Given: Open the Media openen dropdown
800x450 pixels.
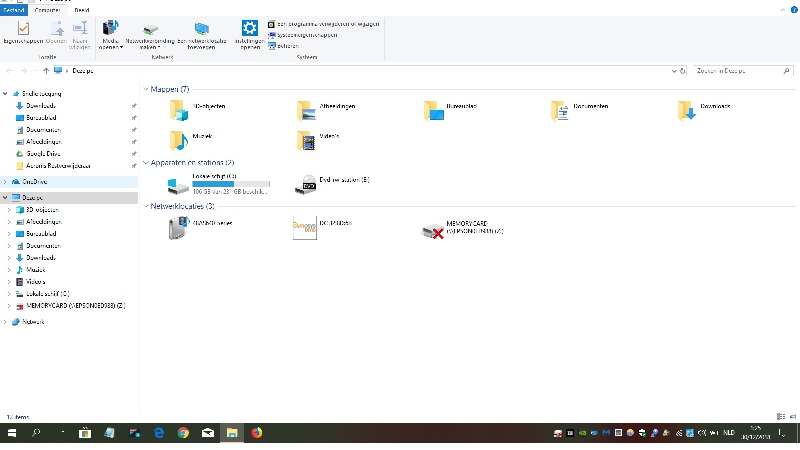Looking at the screenshot, I should [x=110, y=36].
